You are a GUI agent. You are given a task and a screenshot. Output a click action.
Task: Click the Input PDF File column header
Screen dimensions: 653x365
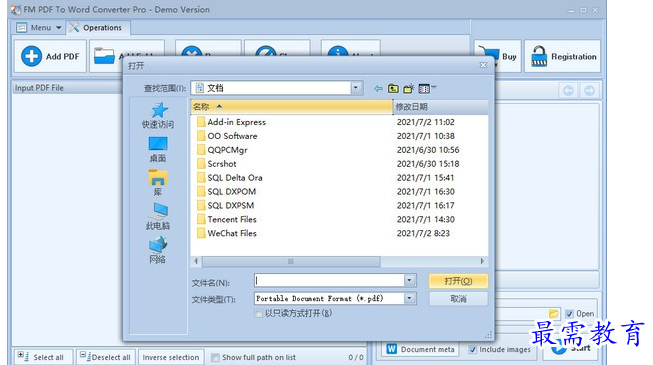point(67,88)
